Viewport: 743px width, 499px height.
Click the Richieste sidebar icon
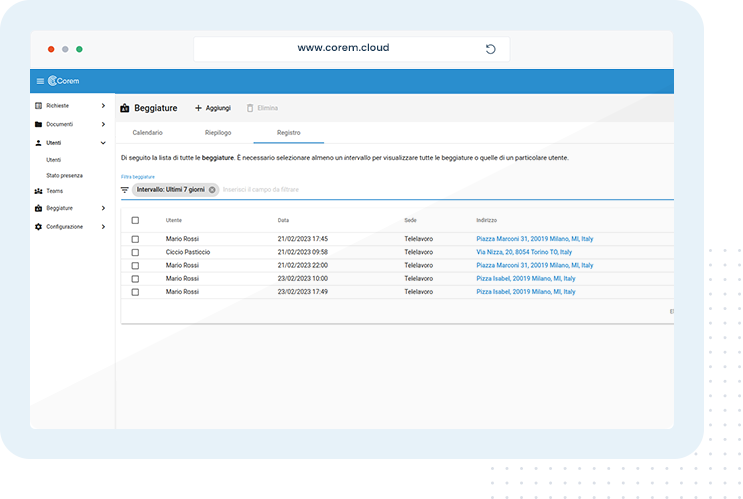point(38,105)
